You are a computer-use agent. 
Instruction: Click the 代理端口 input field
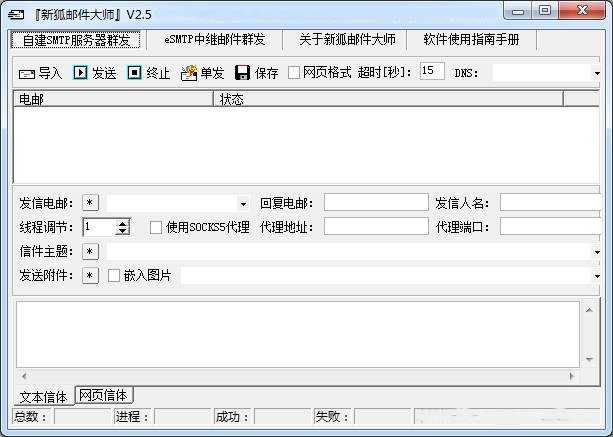click(x=550, y=227)
